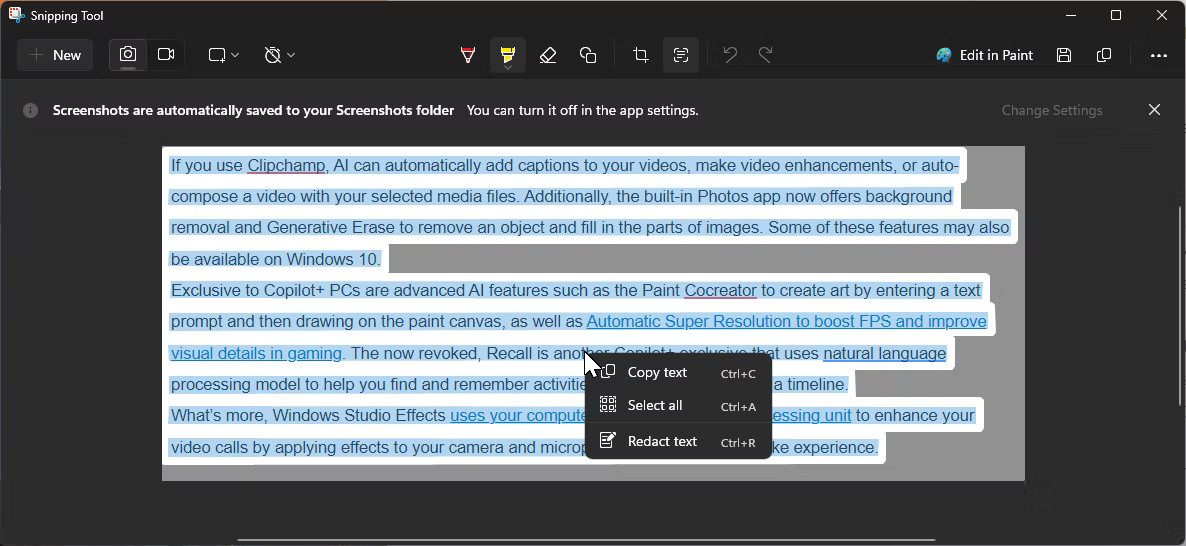Activate the image Crop tool

point(641,55)
